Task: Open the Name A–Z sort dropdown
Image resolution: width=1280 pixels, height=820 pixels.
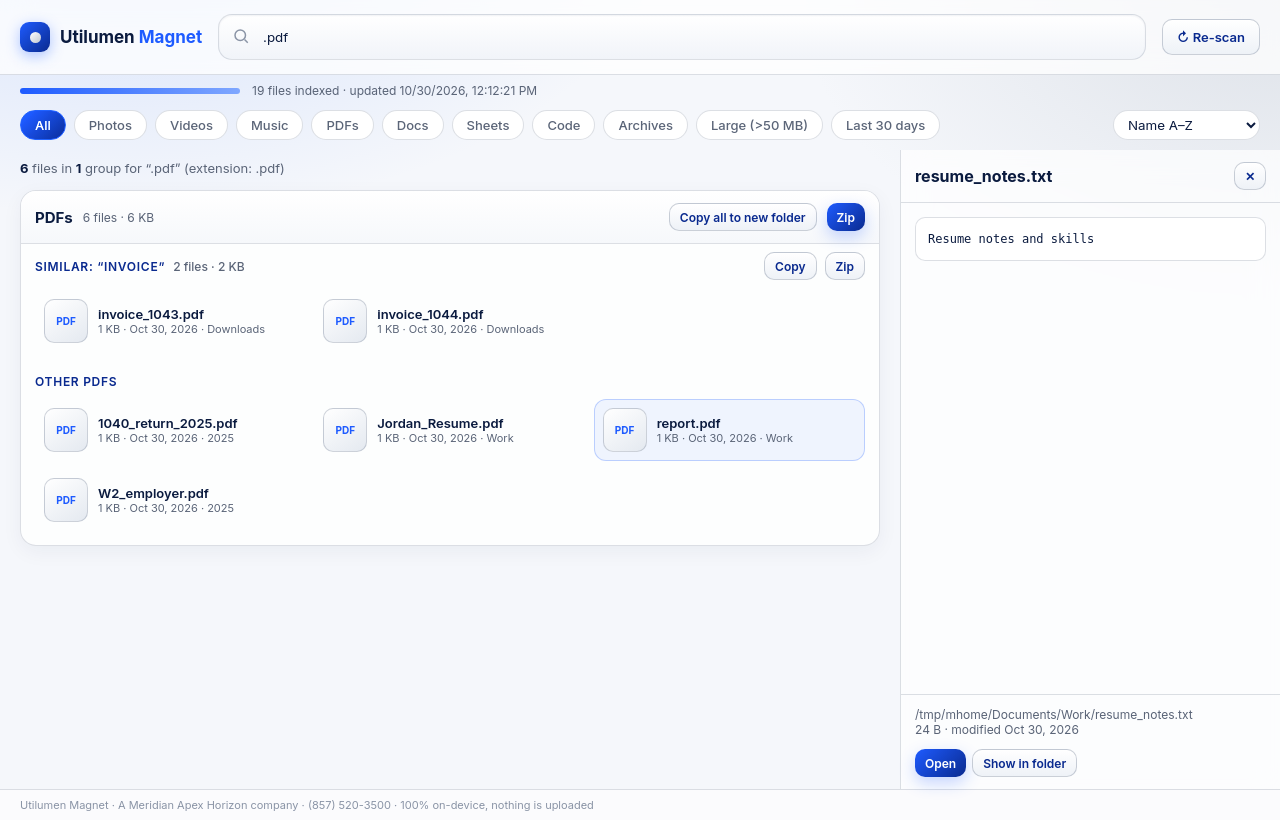Action: point(1186,125)
